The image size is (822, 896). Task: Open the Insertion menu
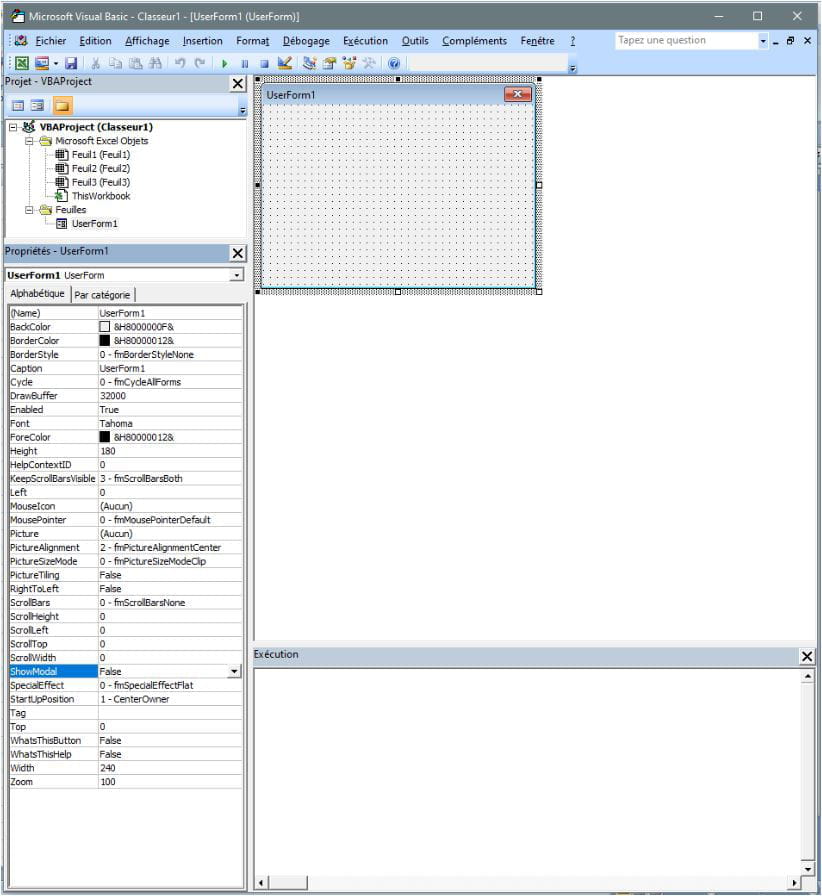click(x=202, y=41)
